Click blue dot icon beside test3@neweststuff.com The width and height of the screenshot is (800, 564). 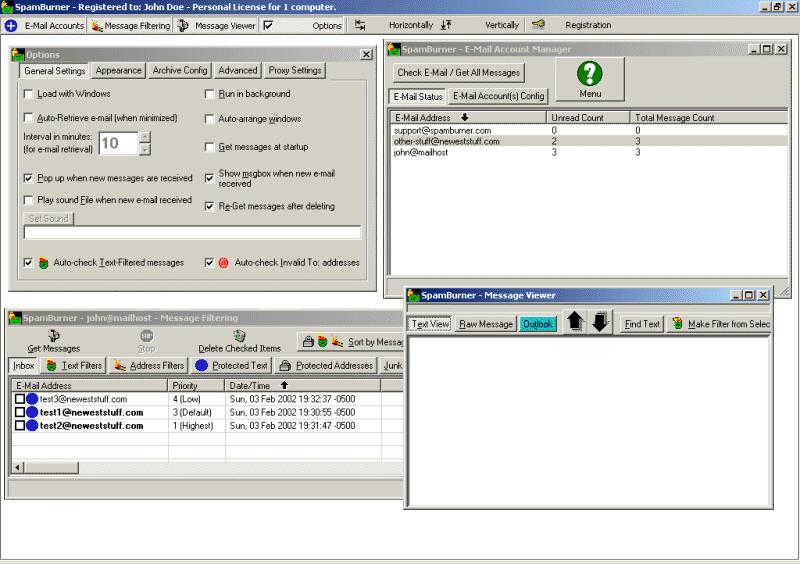click(x=32, y=399)
